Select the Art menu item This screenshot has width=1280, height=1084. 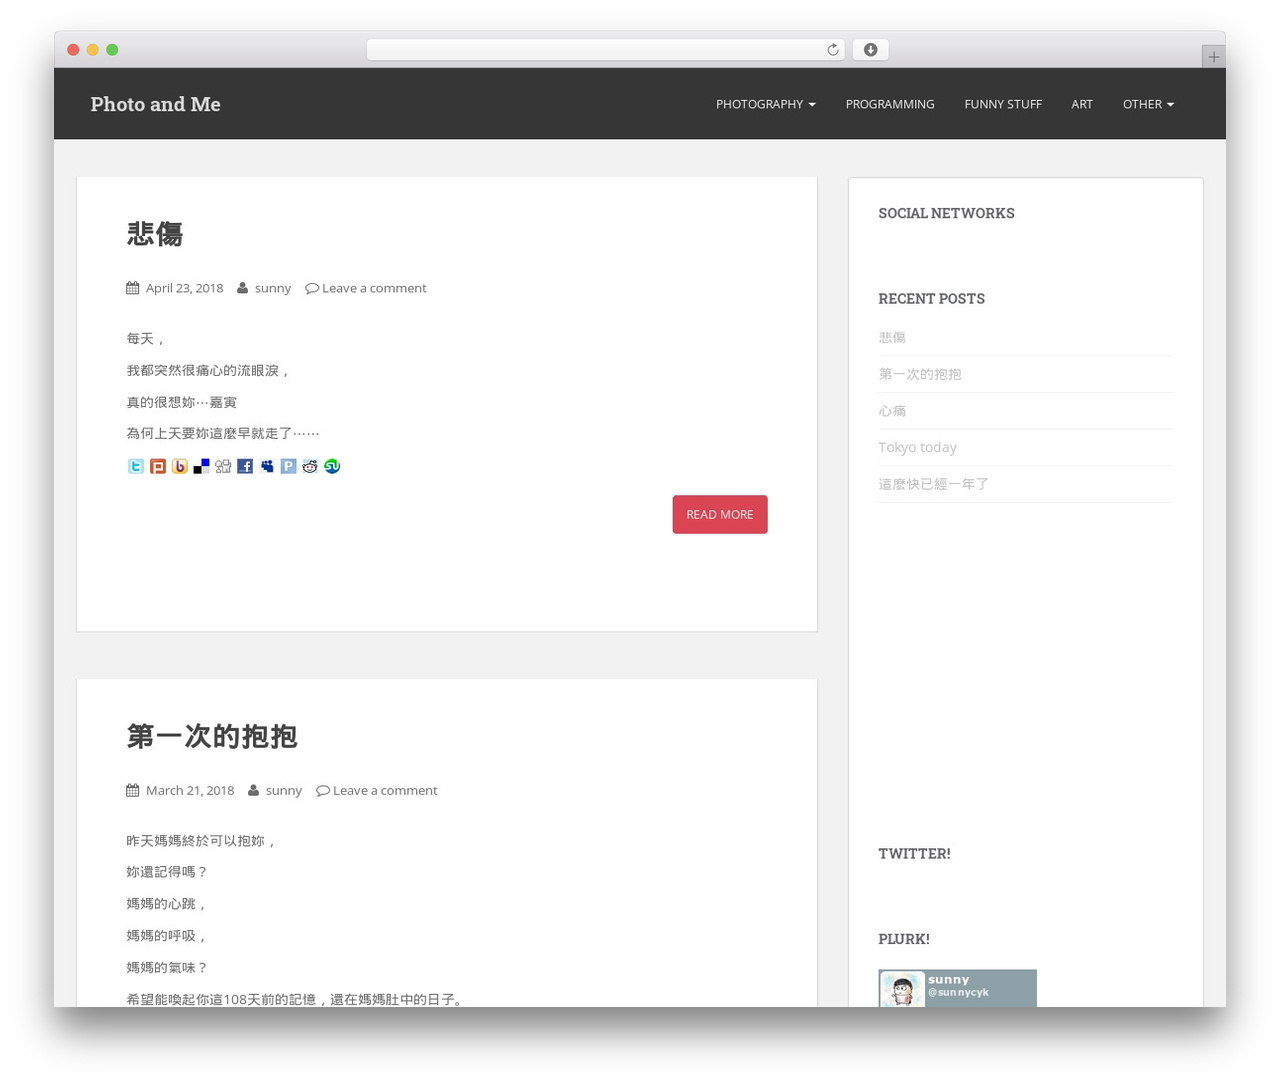[1082, 104]
